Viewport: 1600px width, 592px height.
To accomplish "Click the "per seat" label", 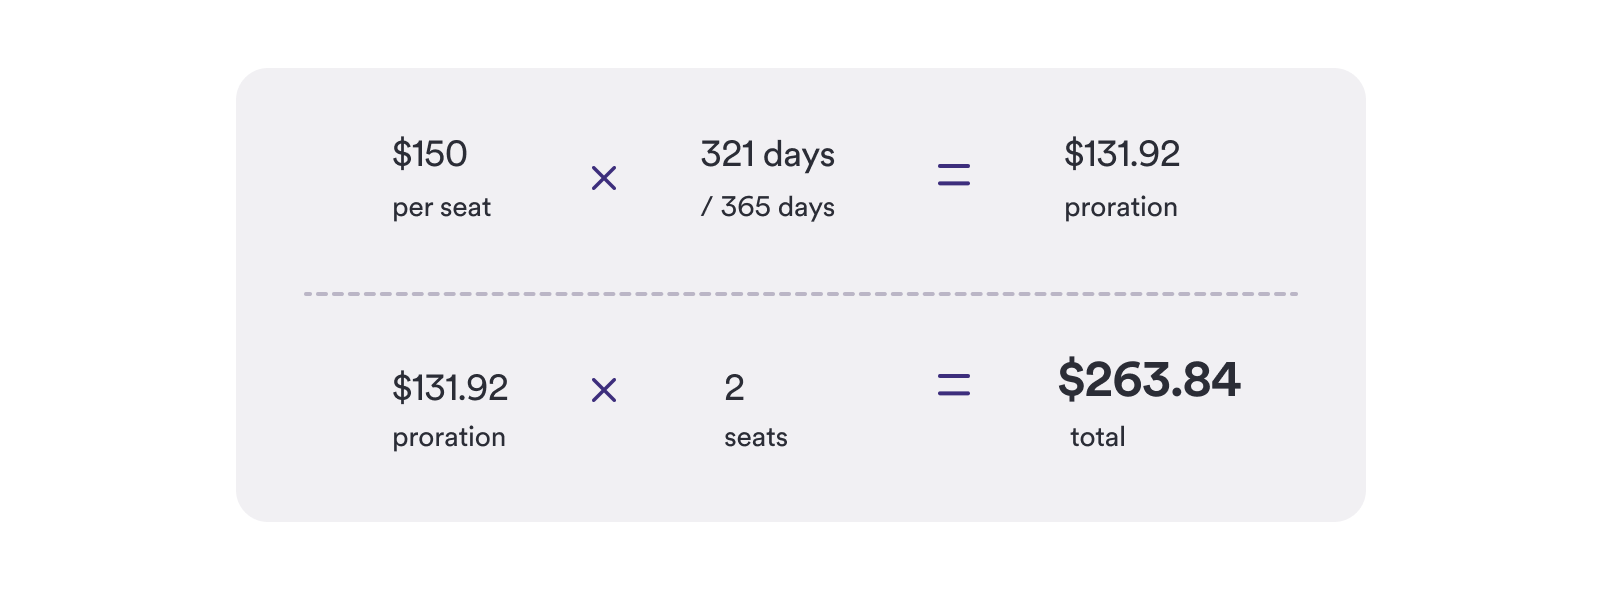I will 442,208.
